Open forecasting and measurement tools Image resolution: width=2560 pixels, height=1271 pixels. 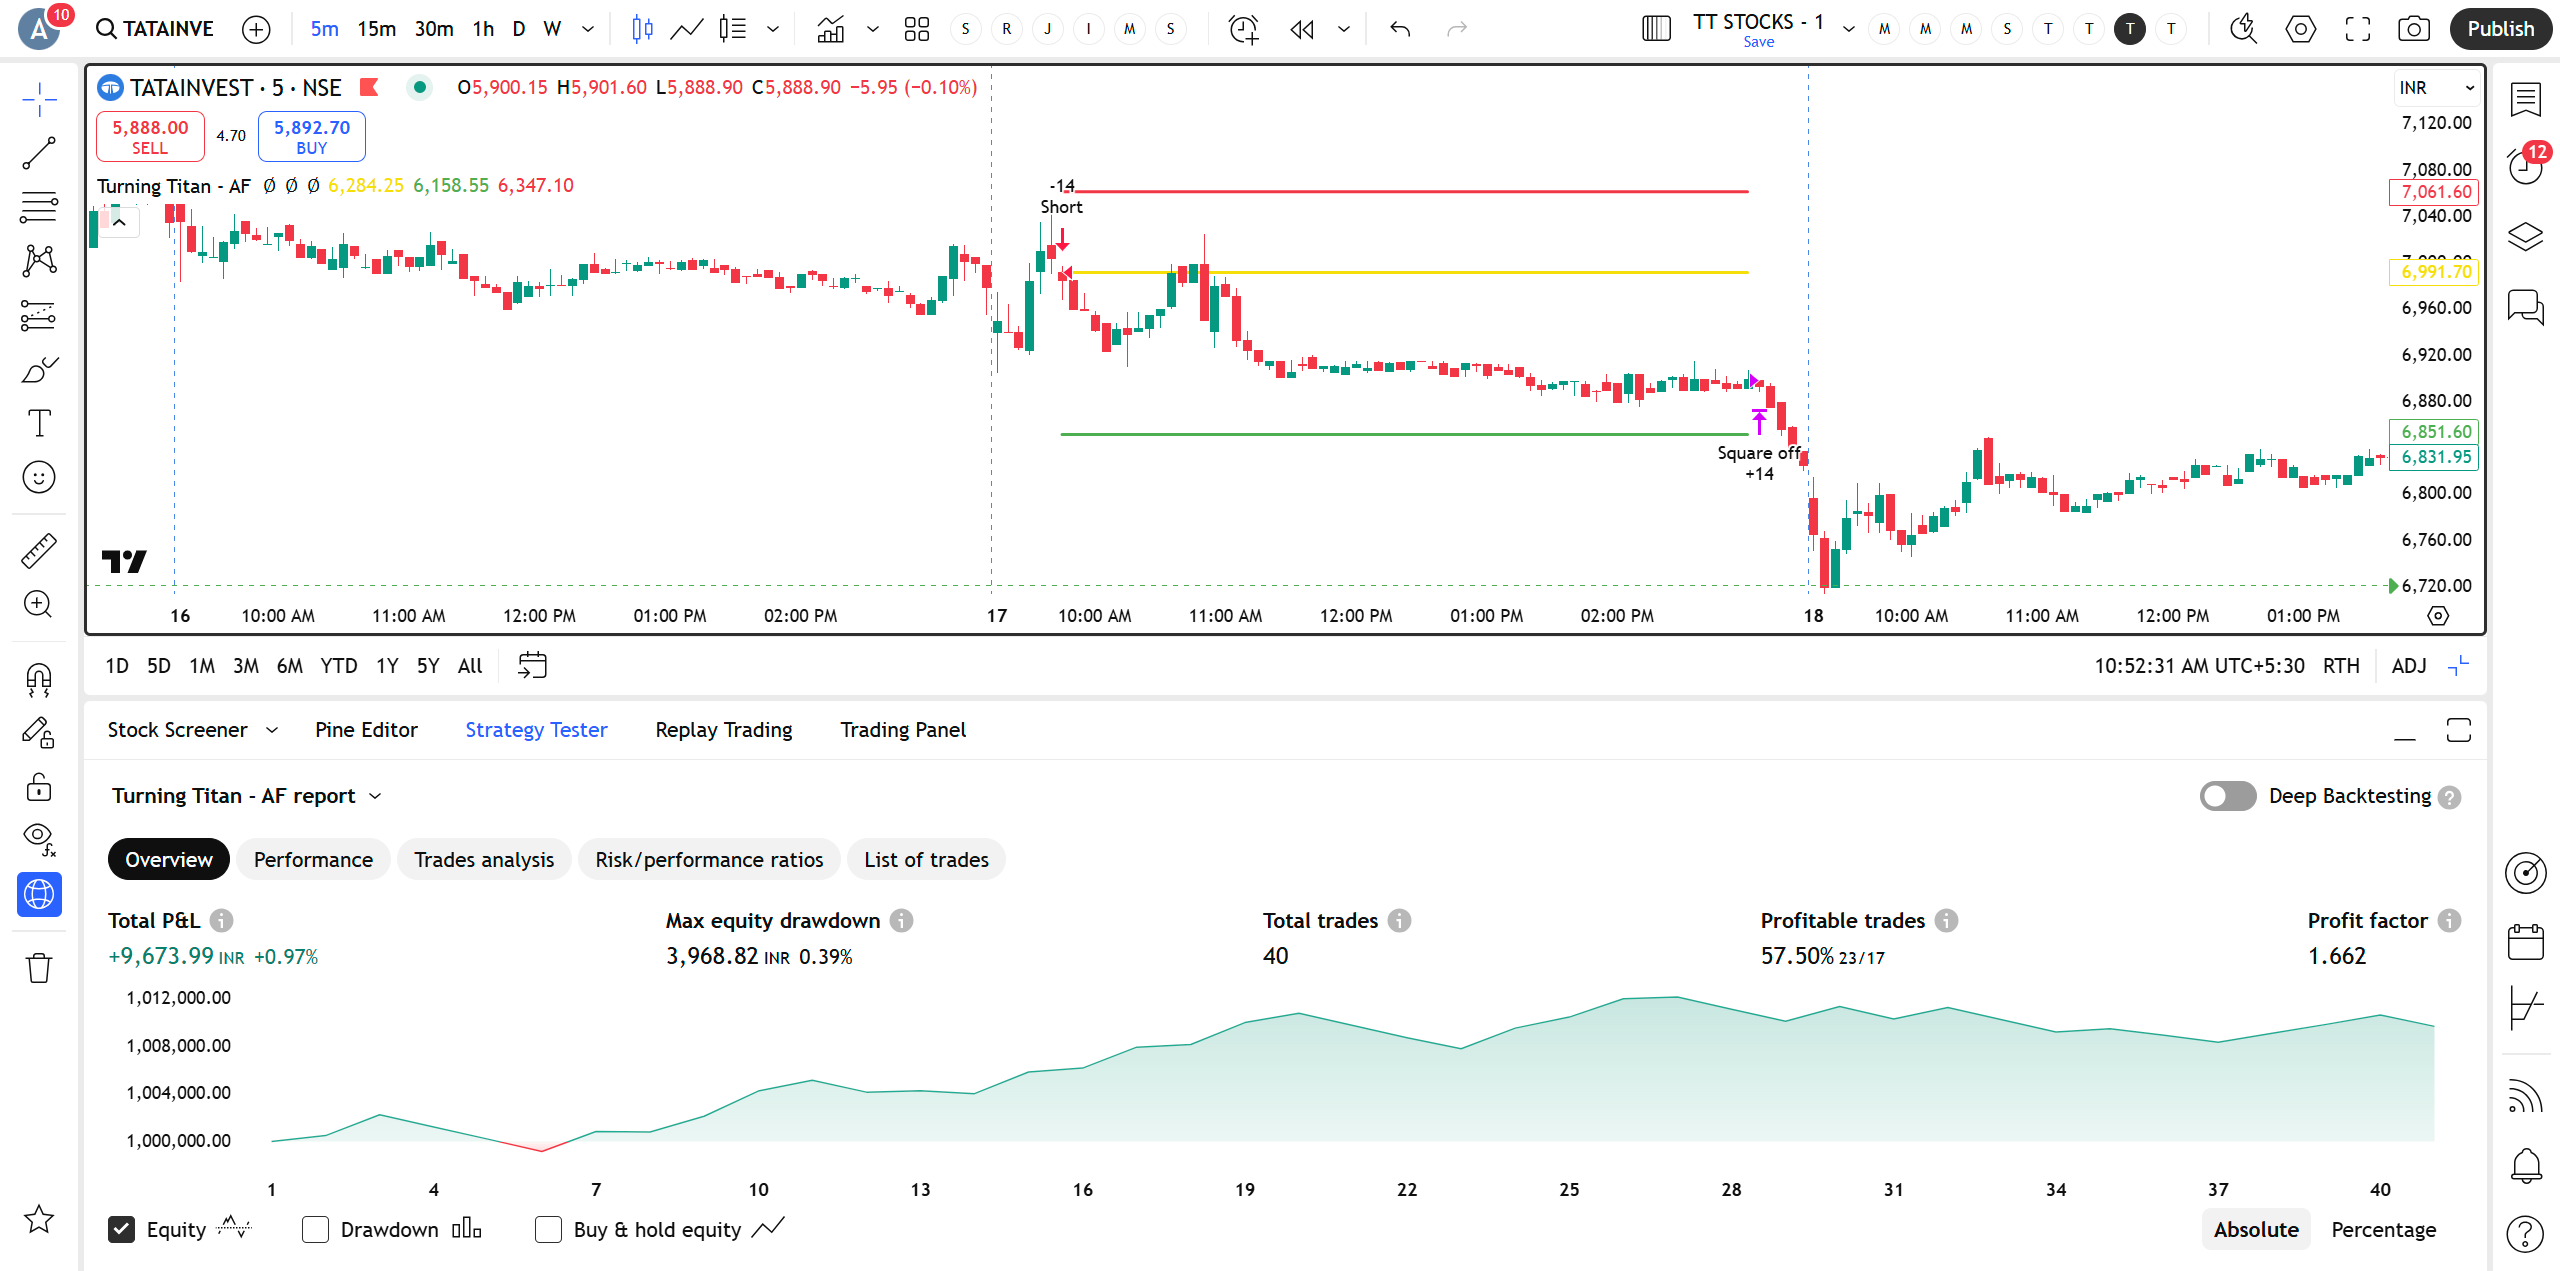click(39, 316)
